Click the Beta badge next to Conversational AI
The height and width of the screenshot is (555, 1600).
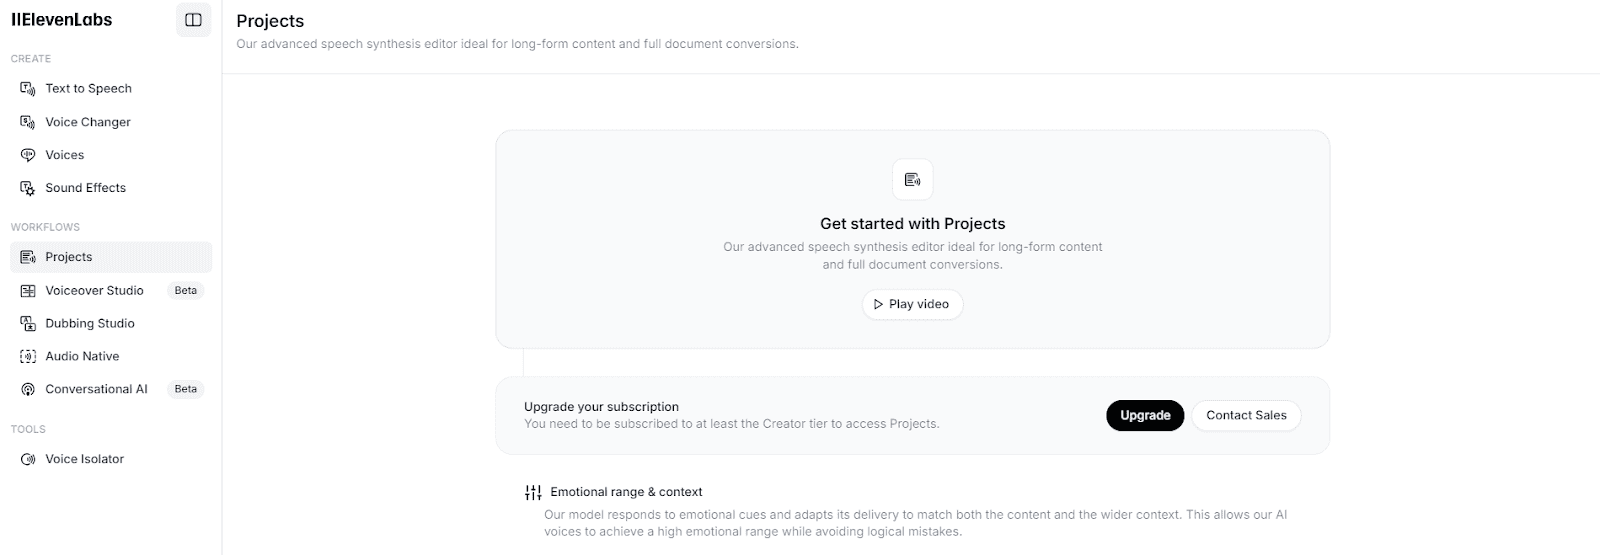[186, 390]
